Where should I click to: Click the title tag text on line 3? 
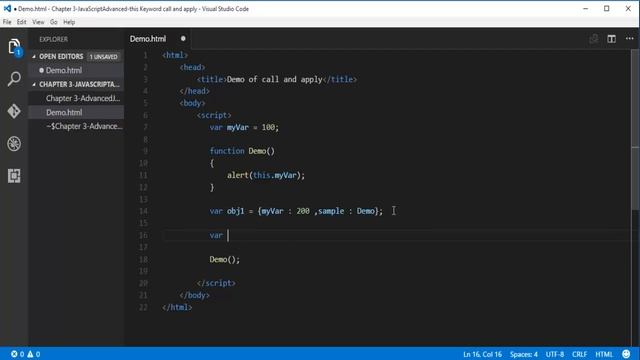(276, 79)
